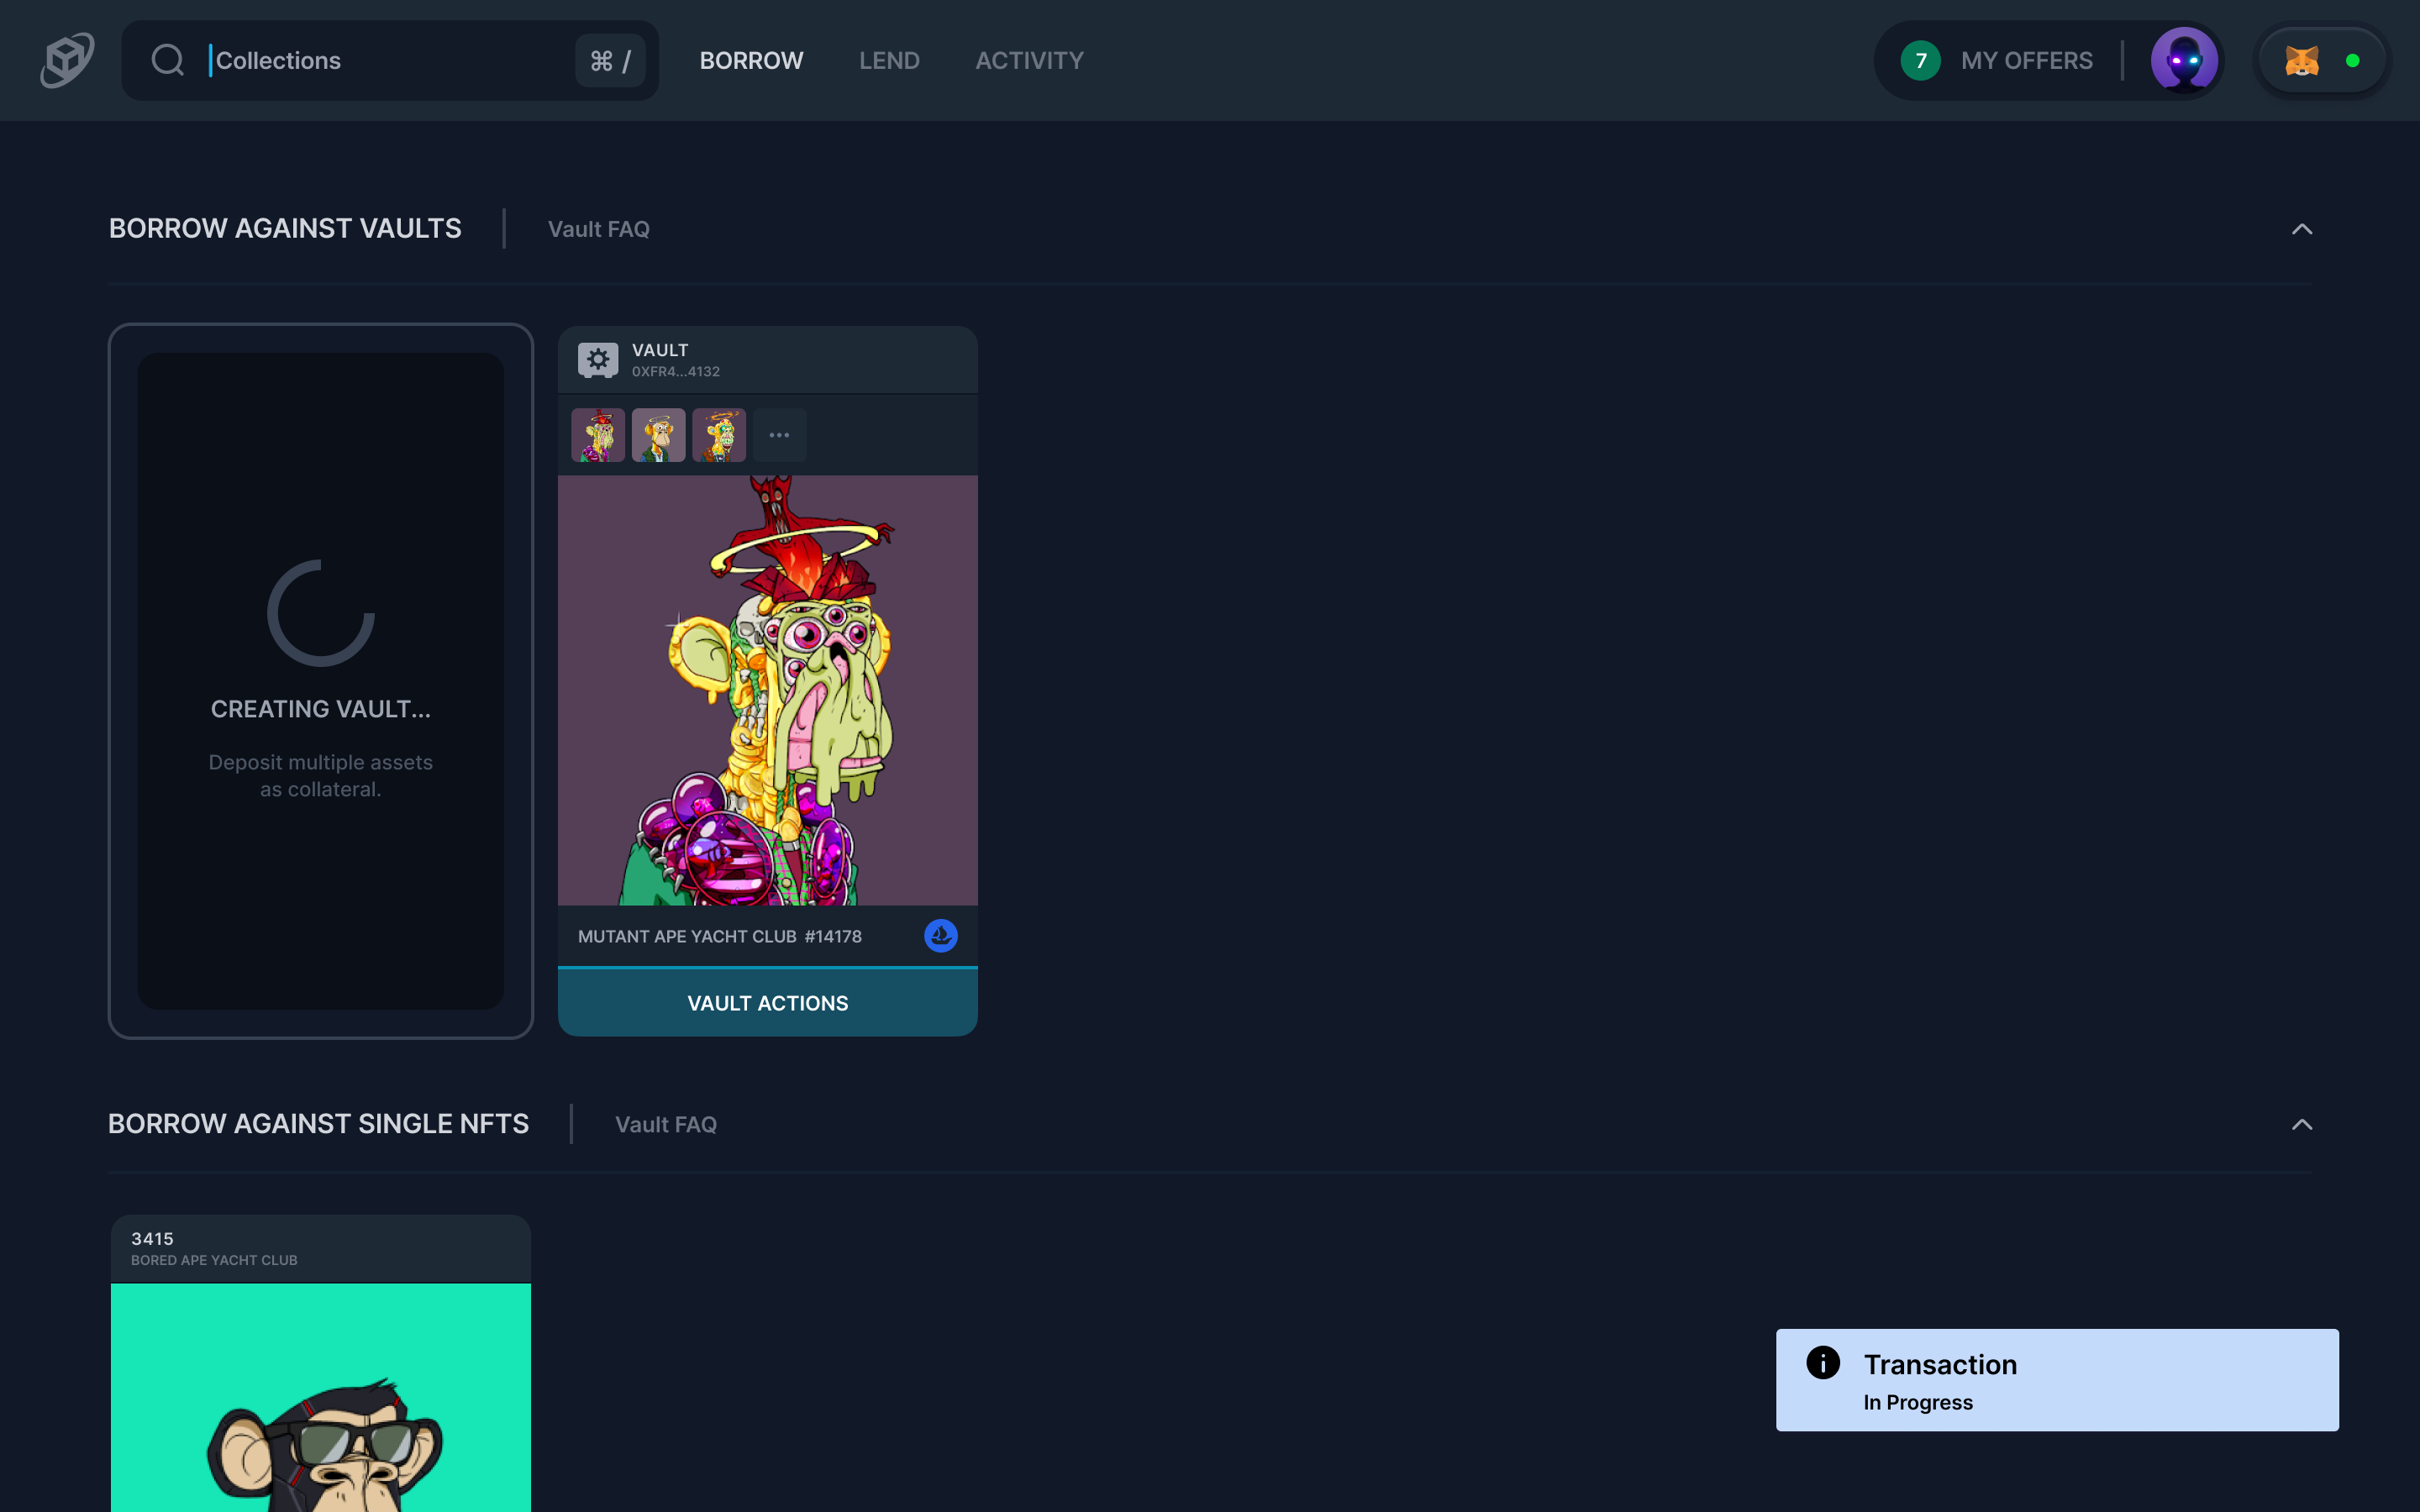Collapse the Borrow Against Vaults section
Image resolution: width=2420 pixels, height=1512 pixels.
[2301, 229]
